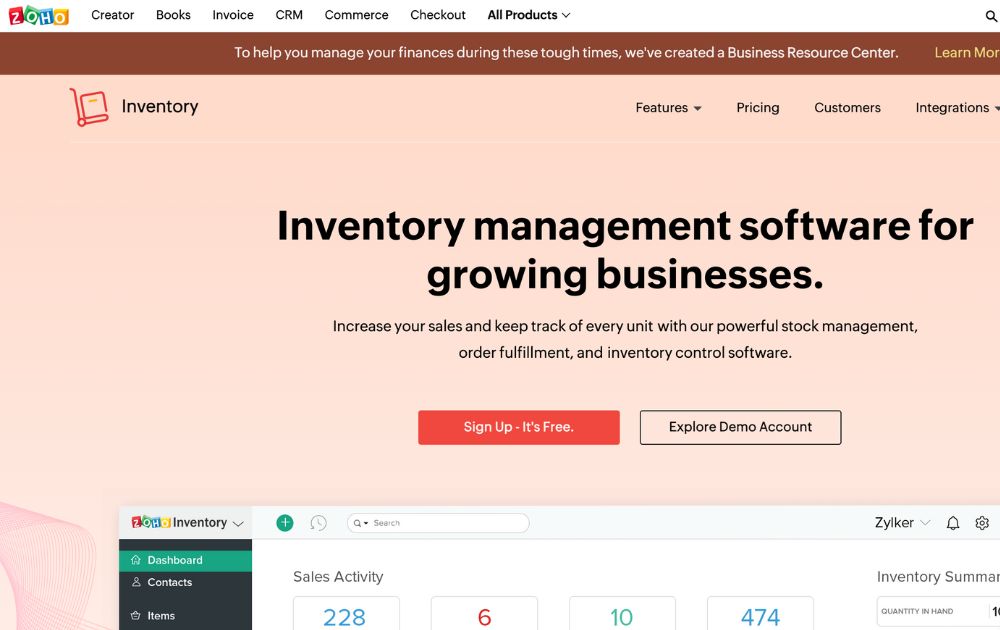
Task: Expand the All Products dropdown
Action: coord(529,15)
